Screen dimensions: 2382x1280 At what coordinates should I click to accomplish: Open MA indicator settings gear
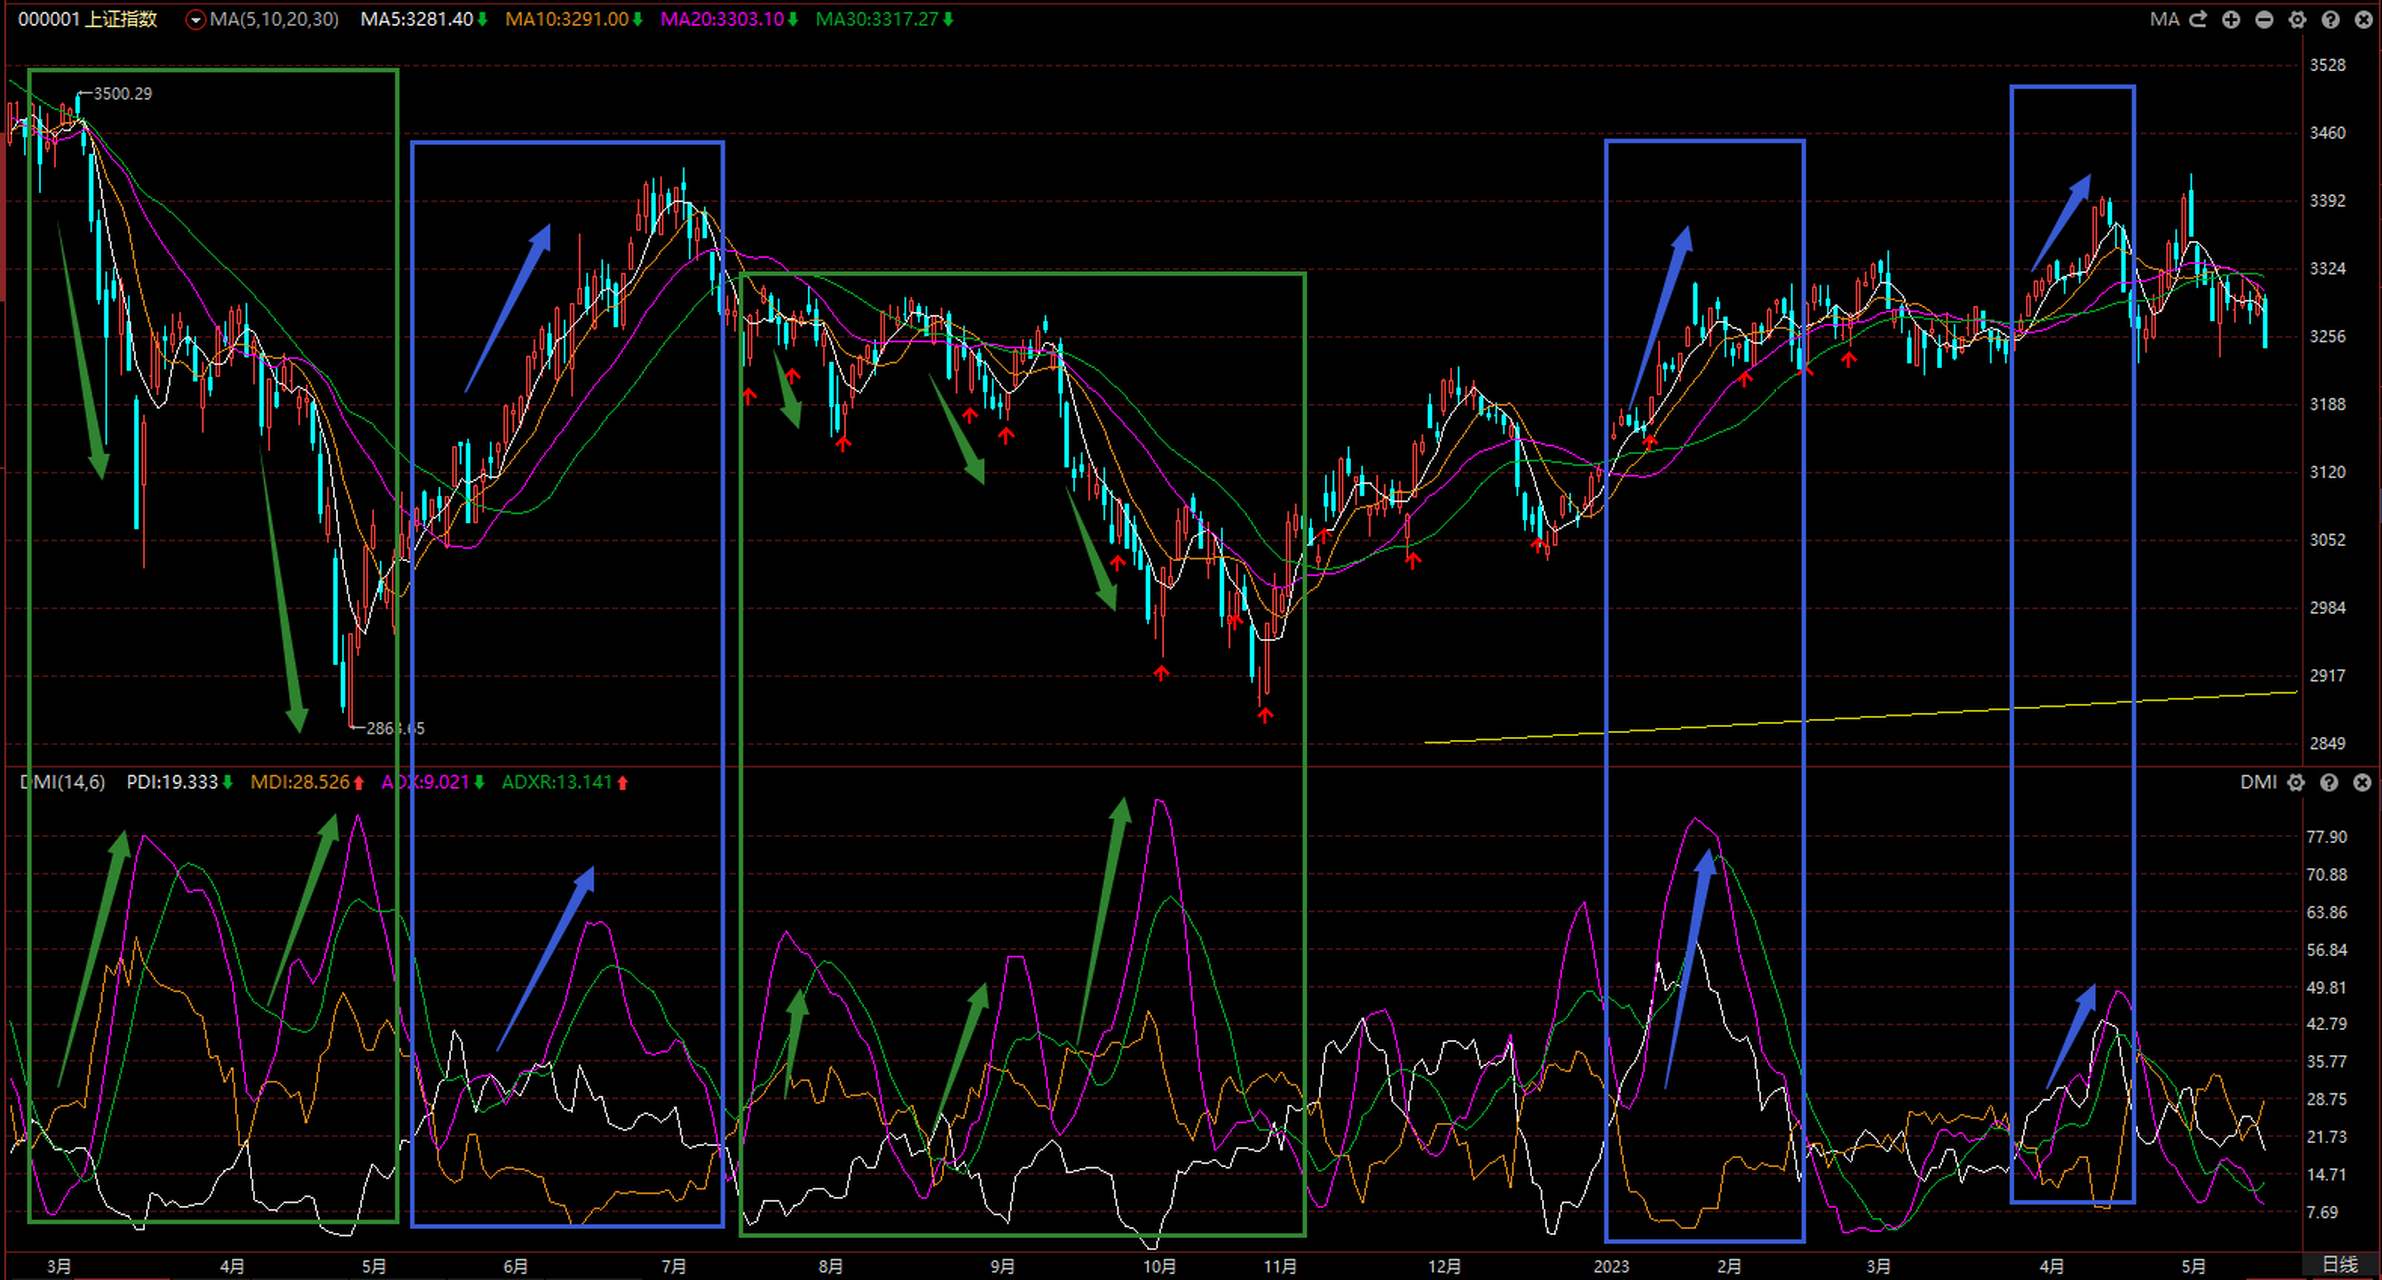[x=2297, y=19]
